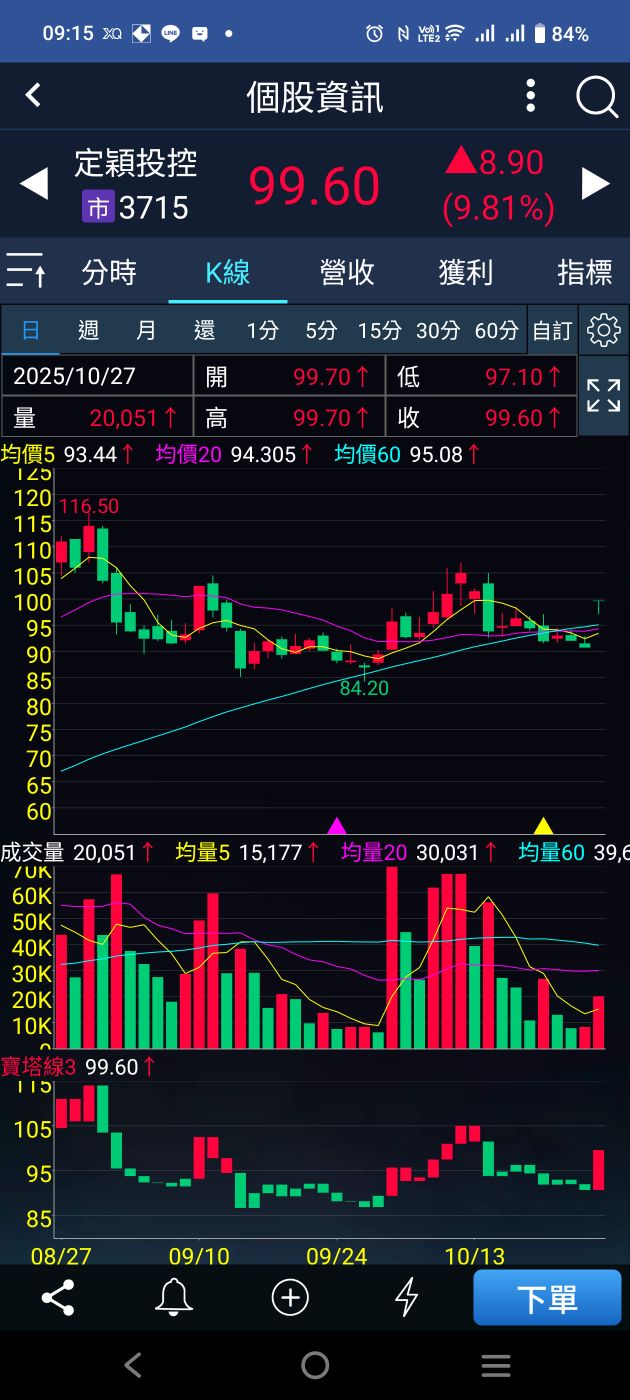Select 5分 interval
Viewport: 630px width, 1400px height.
pos(321,330)
